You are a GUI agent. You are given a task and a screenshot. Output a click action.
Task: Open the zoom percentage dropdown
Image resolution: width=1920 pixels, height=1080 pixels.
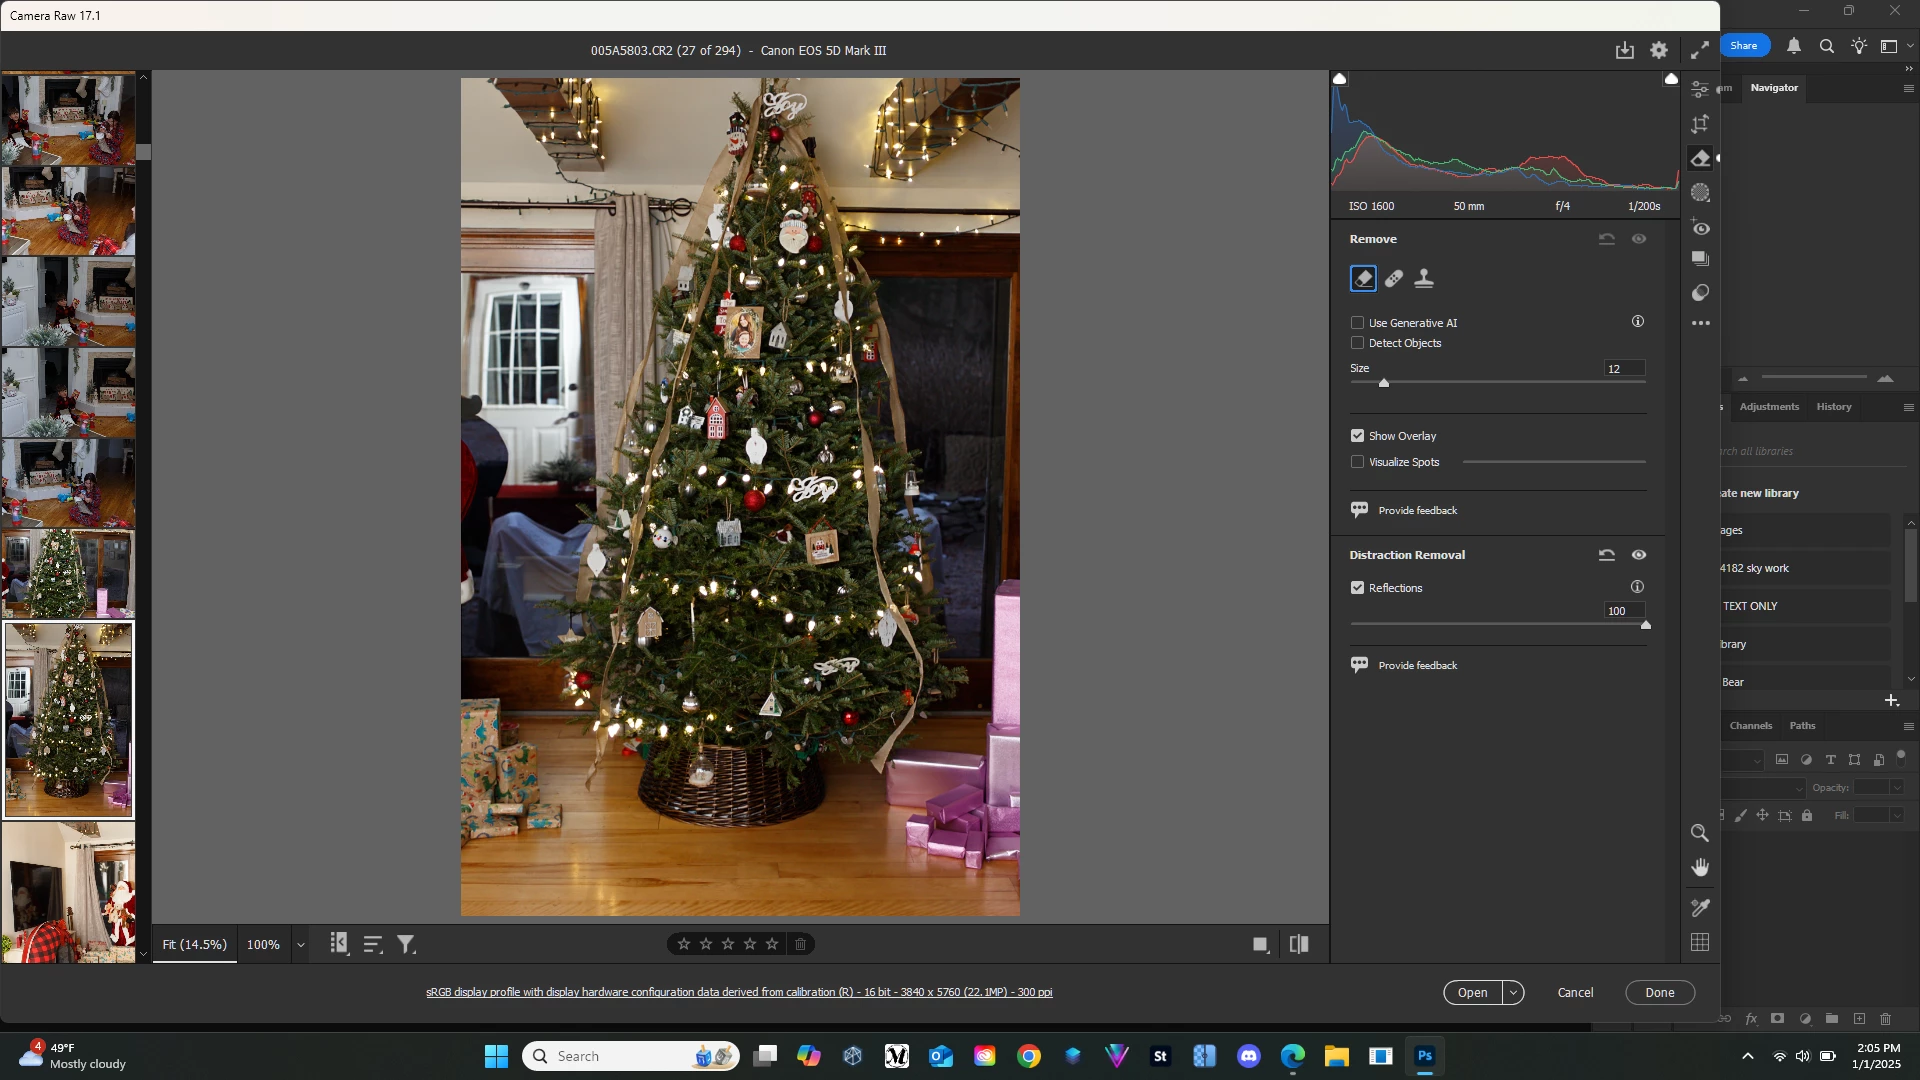pos(300,945)
